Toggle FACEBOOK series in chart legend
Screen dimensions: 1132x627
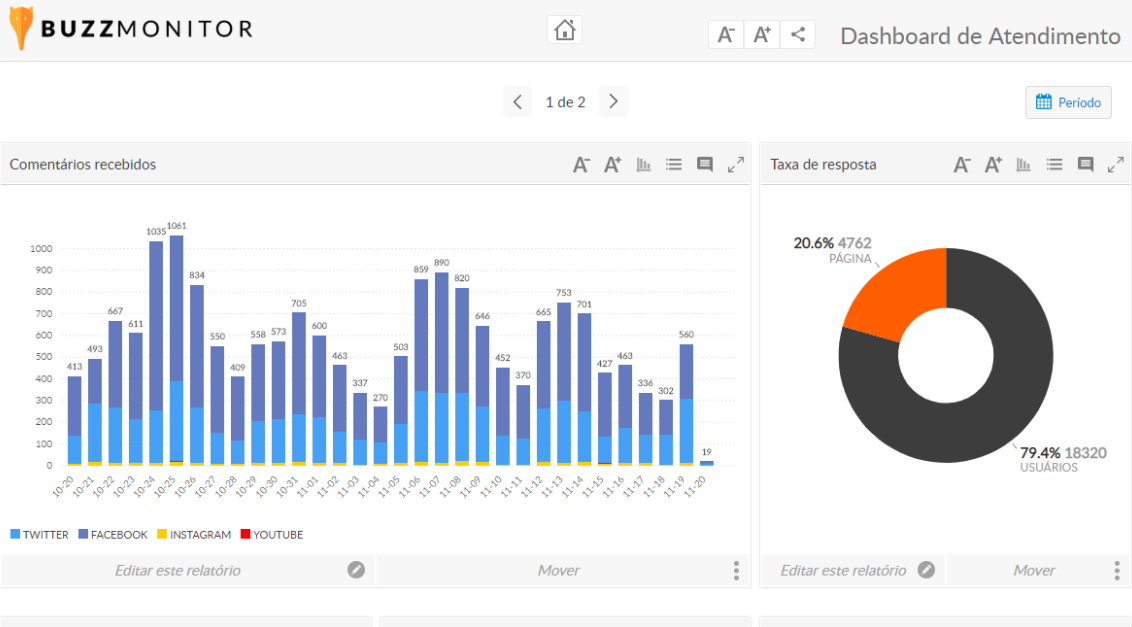(x=112, y=535)
